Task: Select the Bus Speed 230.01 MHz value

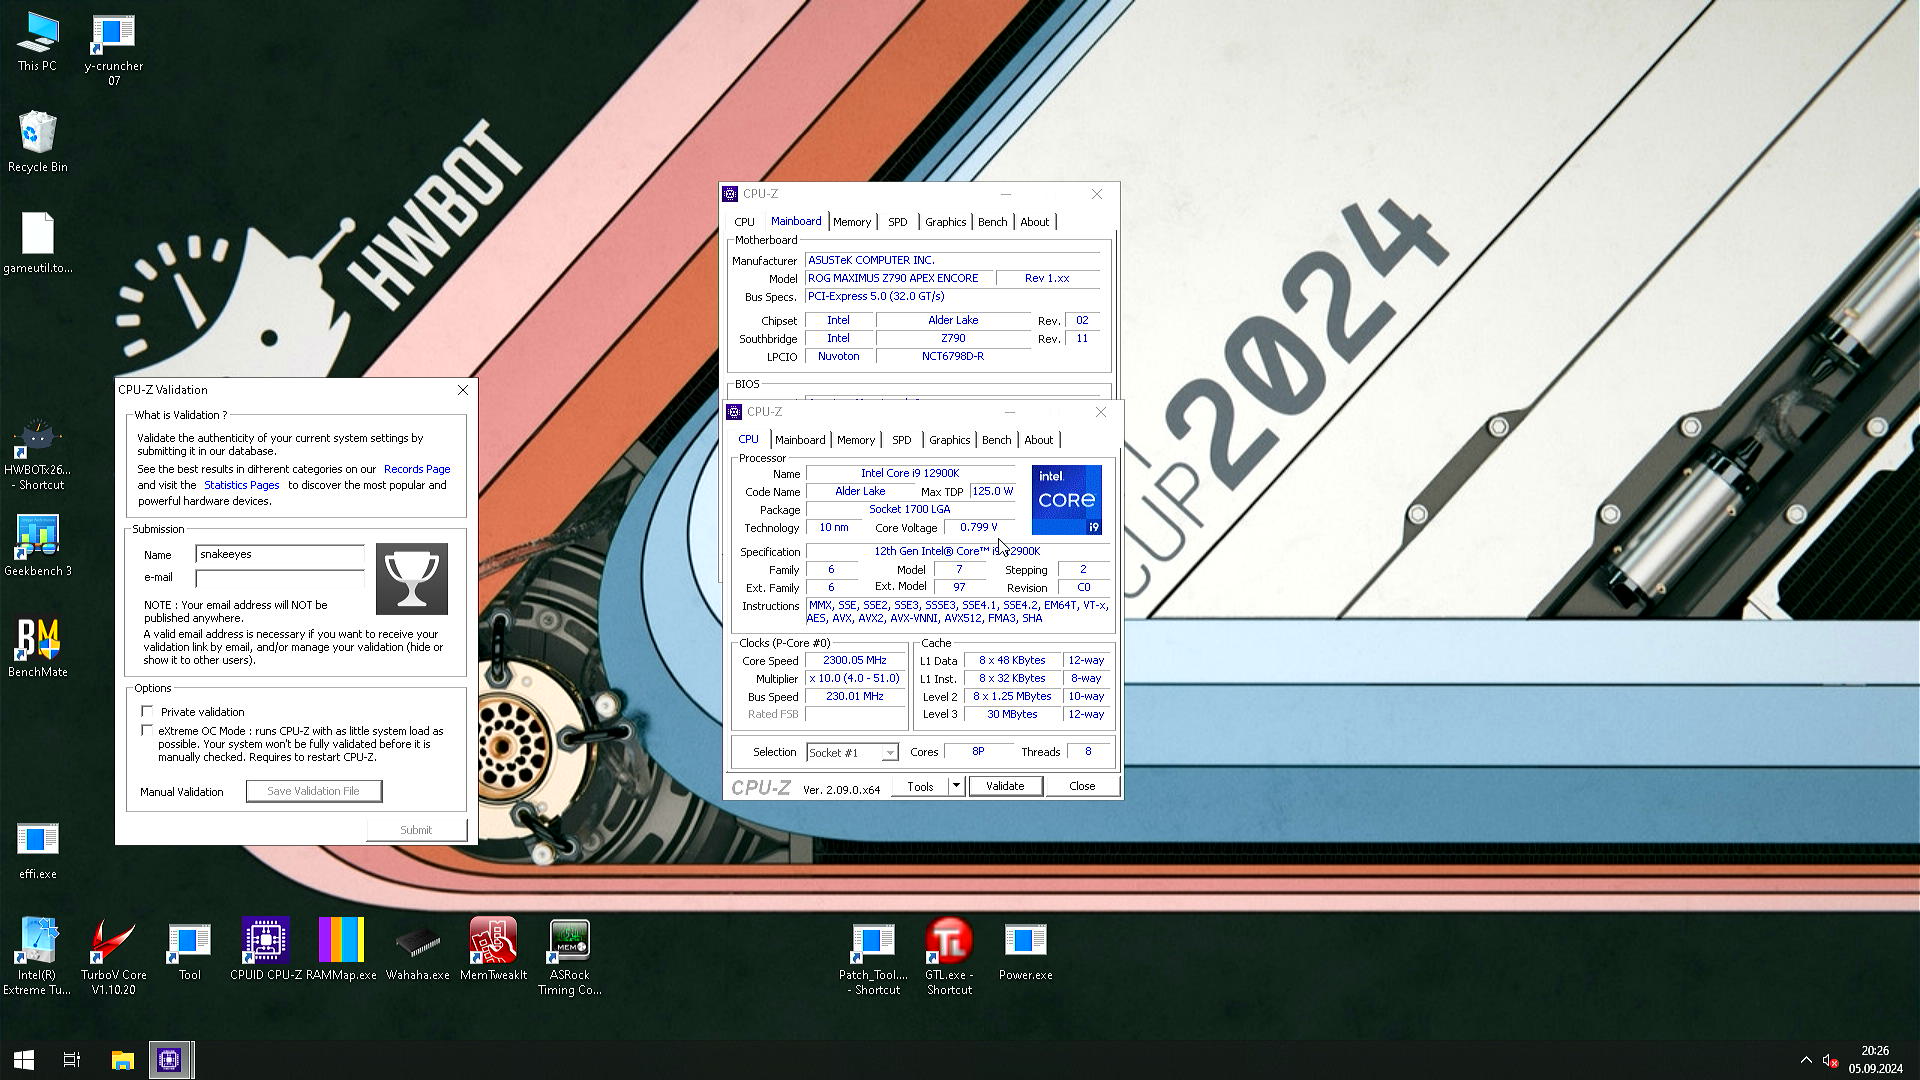Action: (x=855, y=696)
